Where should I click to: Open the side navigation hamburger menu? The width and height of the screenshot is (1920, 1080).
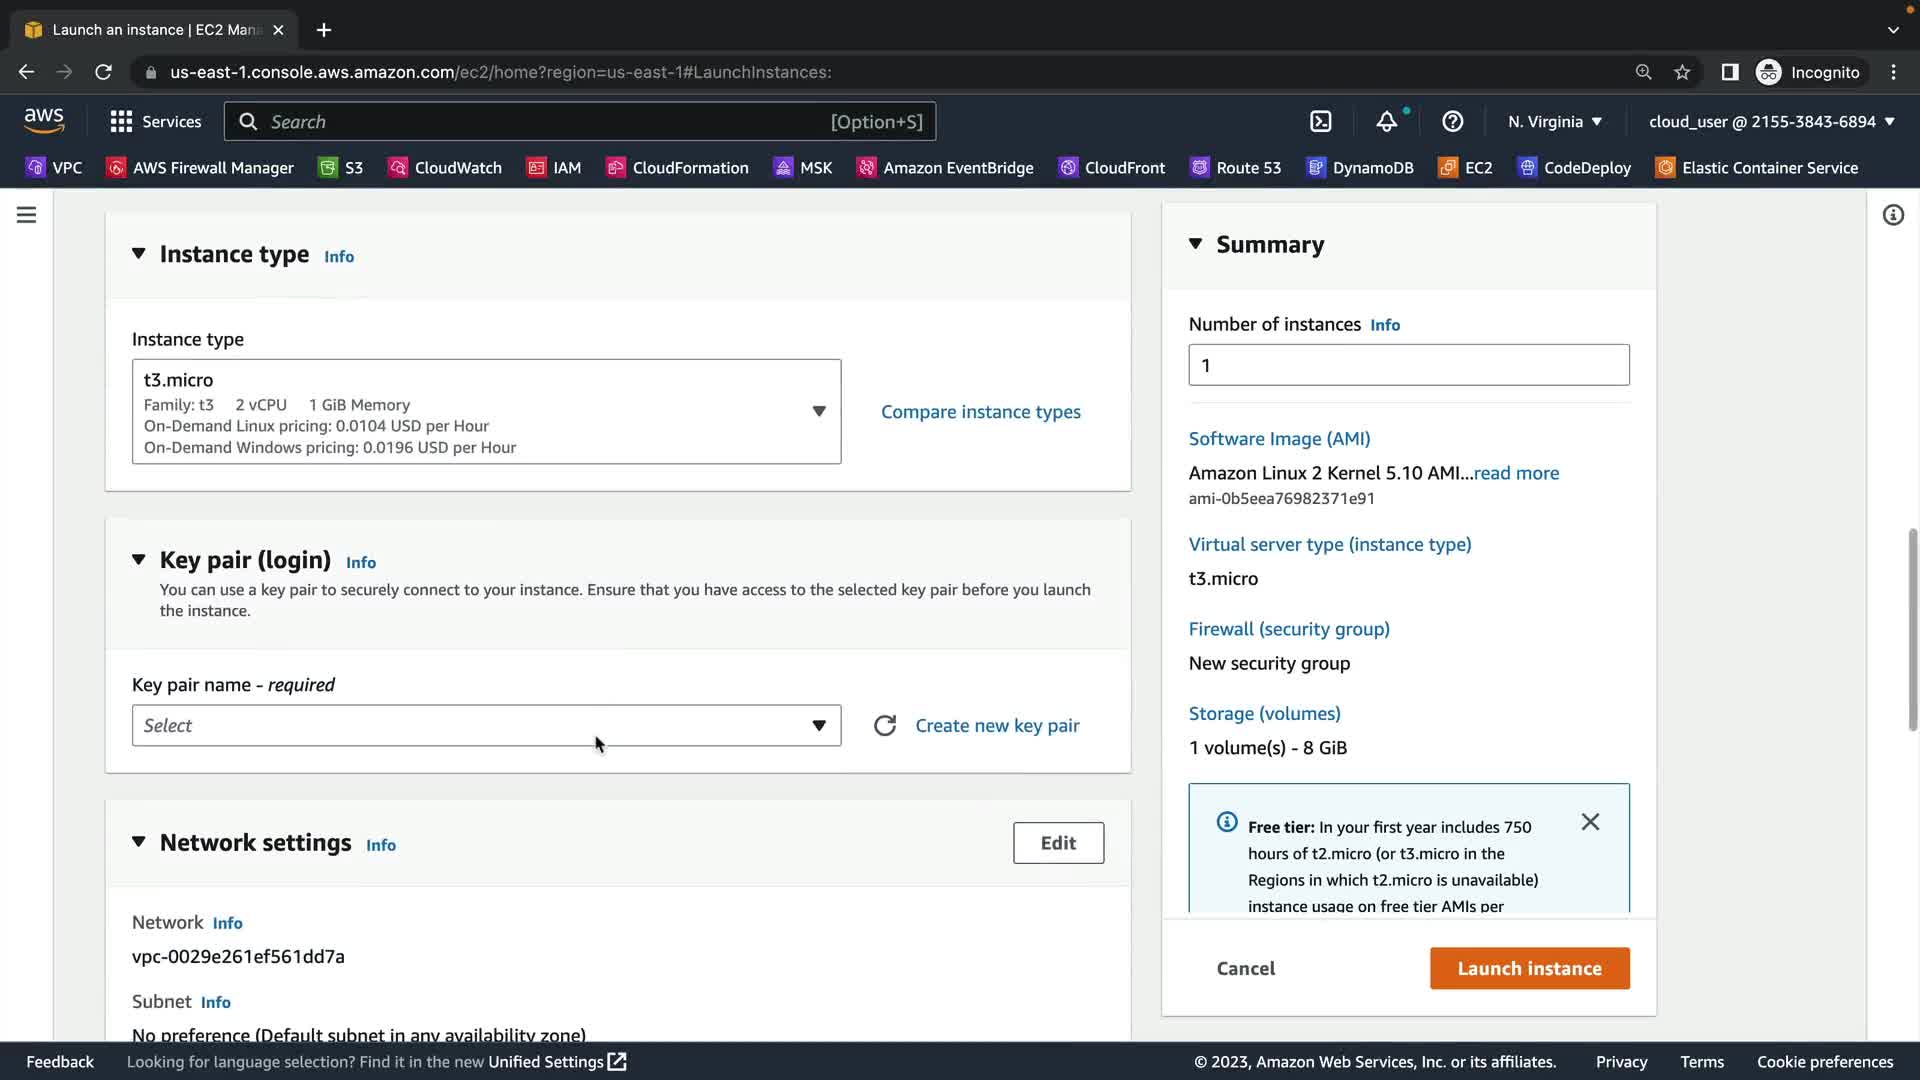point(27,215)
